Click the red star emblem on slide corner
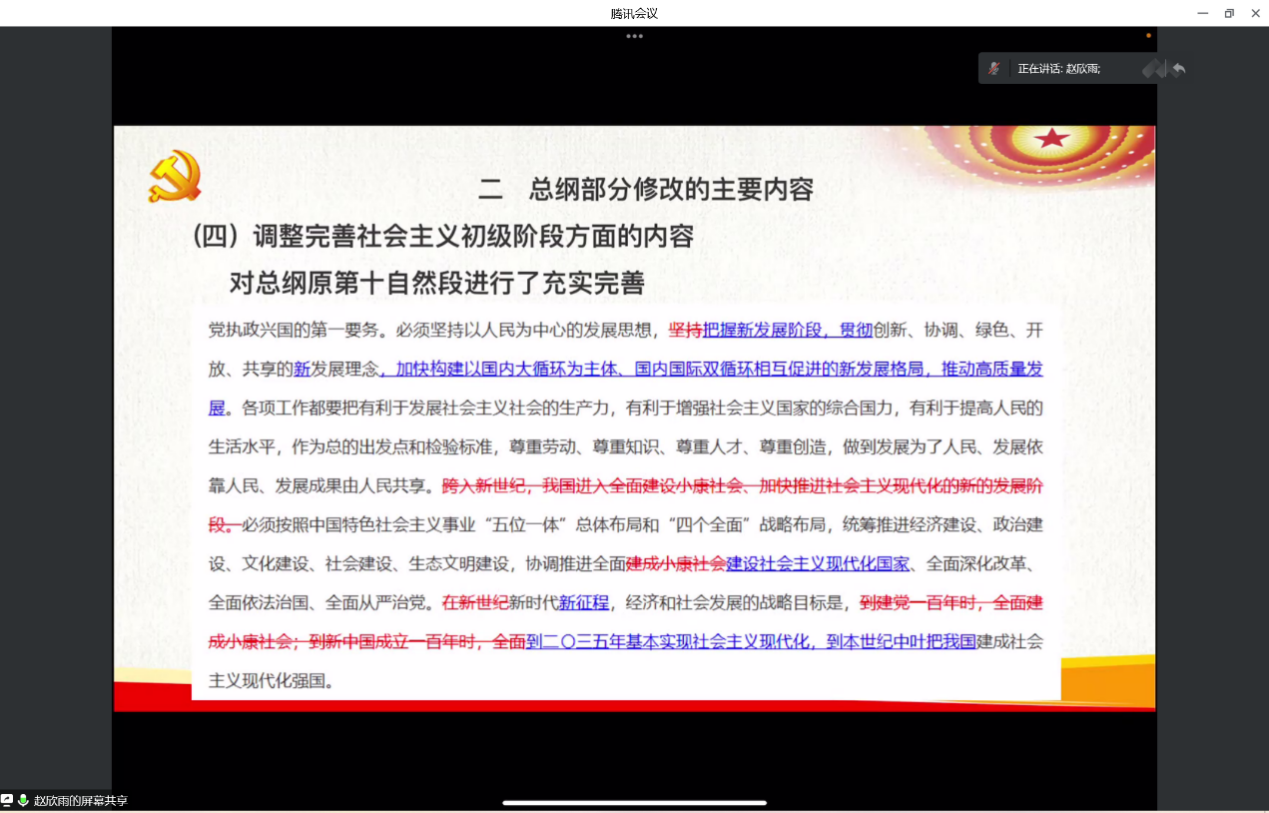The image size is (1269, 813). coord(1052,139)
